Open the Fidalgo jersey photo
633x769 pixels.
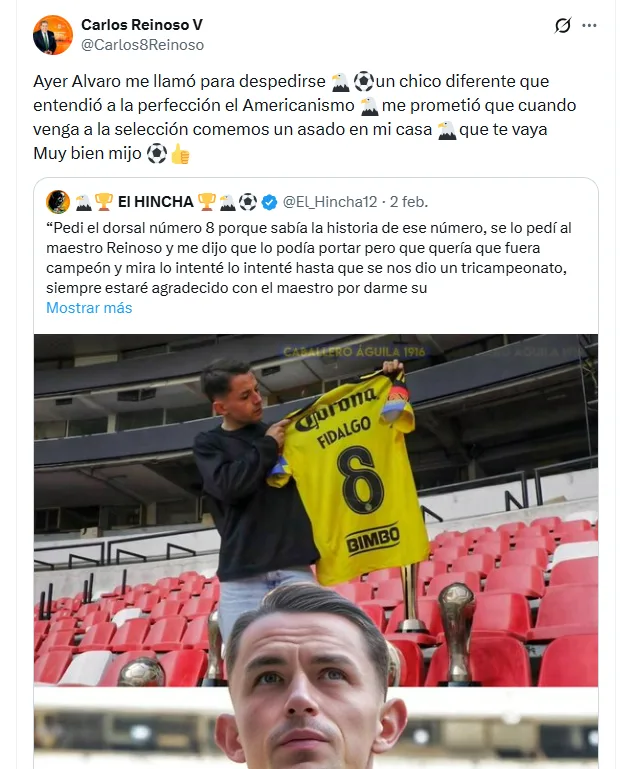pyautogui.click(x=316, y=510)
